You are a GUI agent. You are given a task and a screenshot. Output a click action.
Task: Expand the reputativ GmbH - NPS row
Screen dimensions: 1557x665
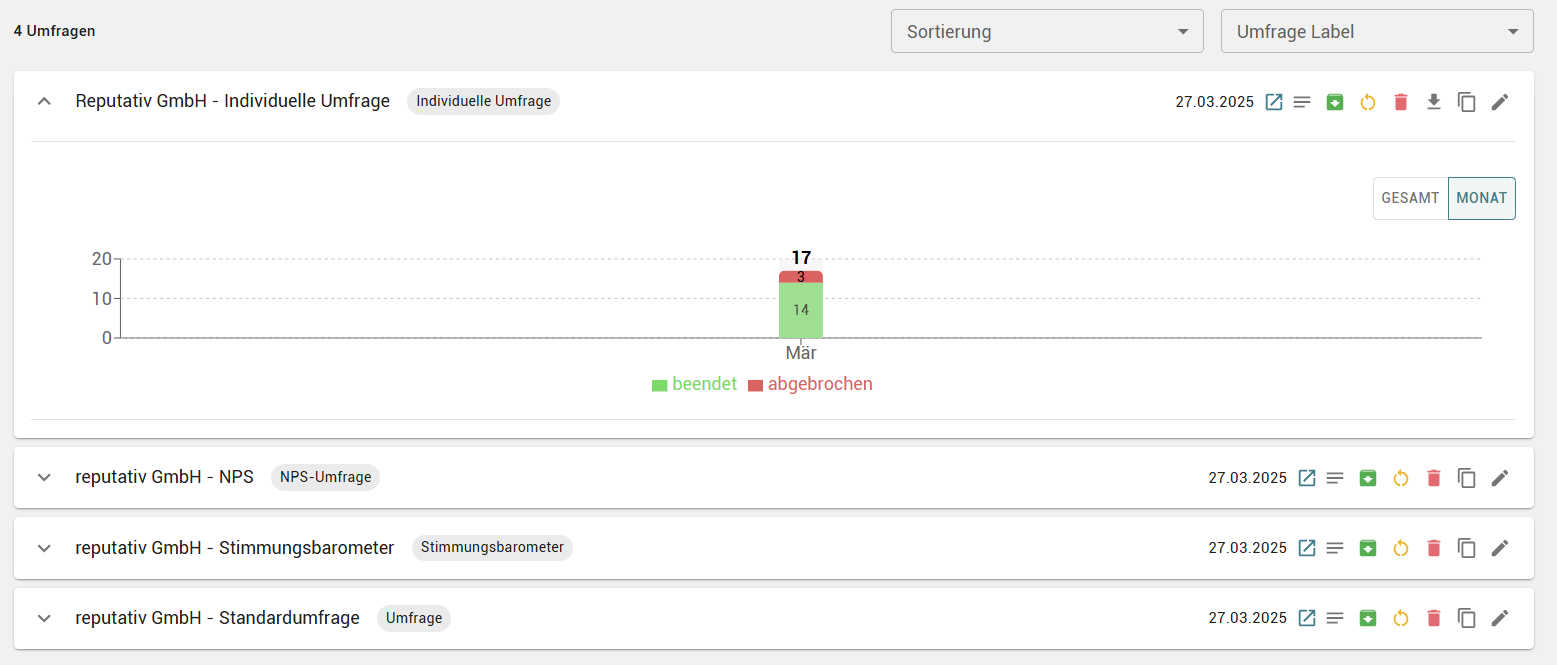click(44, 477)
